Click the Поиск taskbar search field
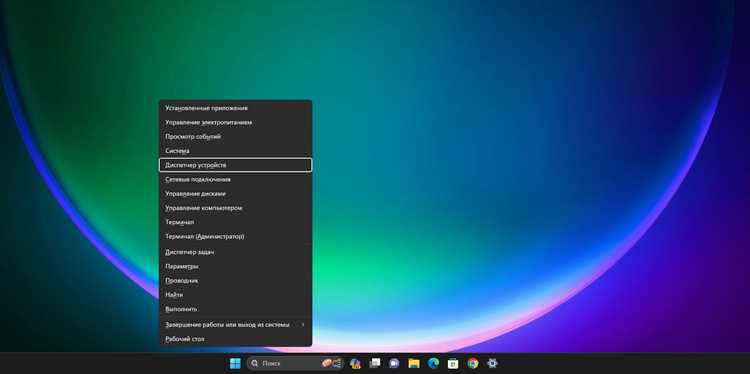750x374 pixels. [295, 363]
